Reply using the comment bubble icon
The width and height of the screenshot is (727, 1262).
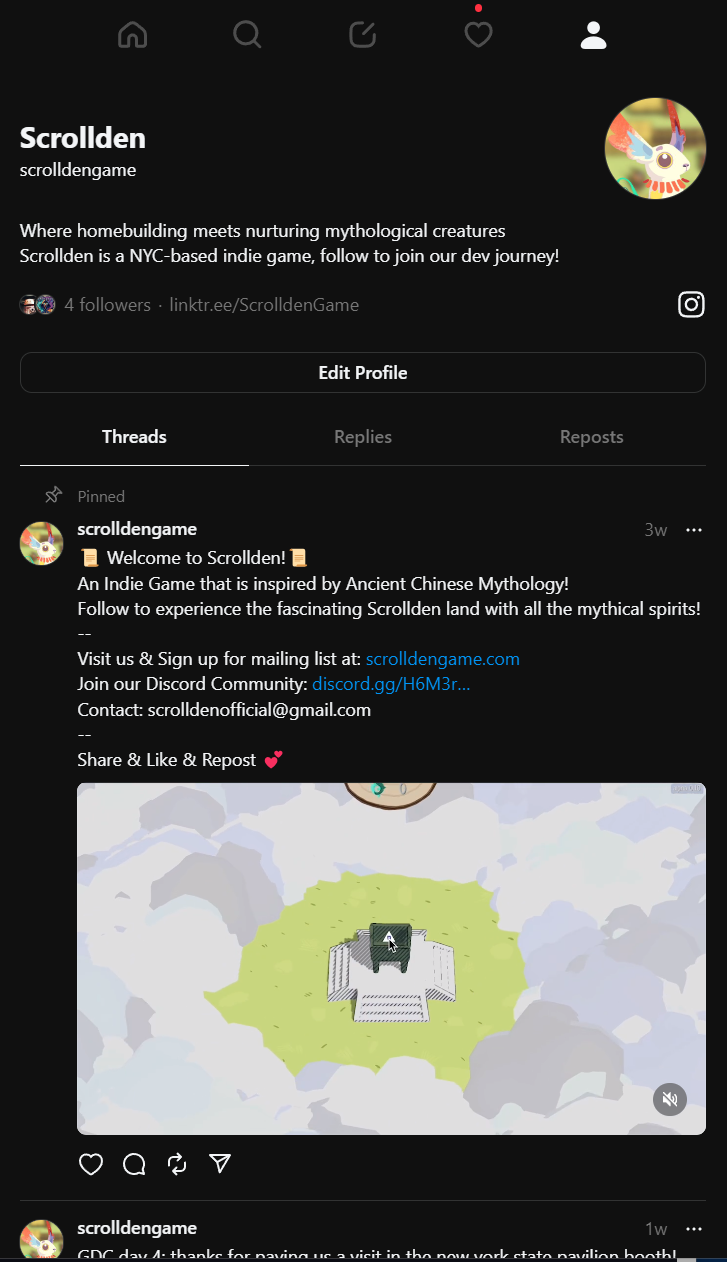[134, 1164]
